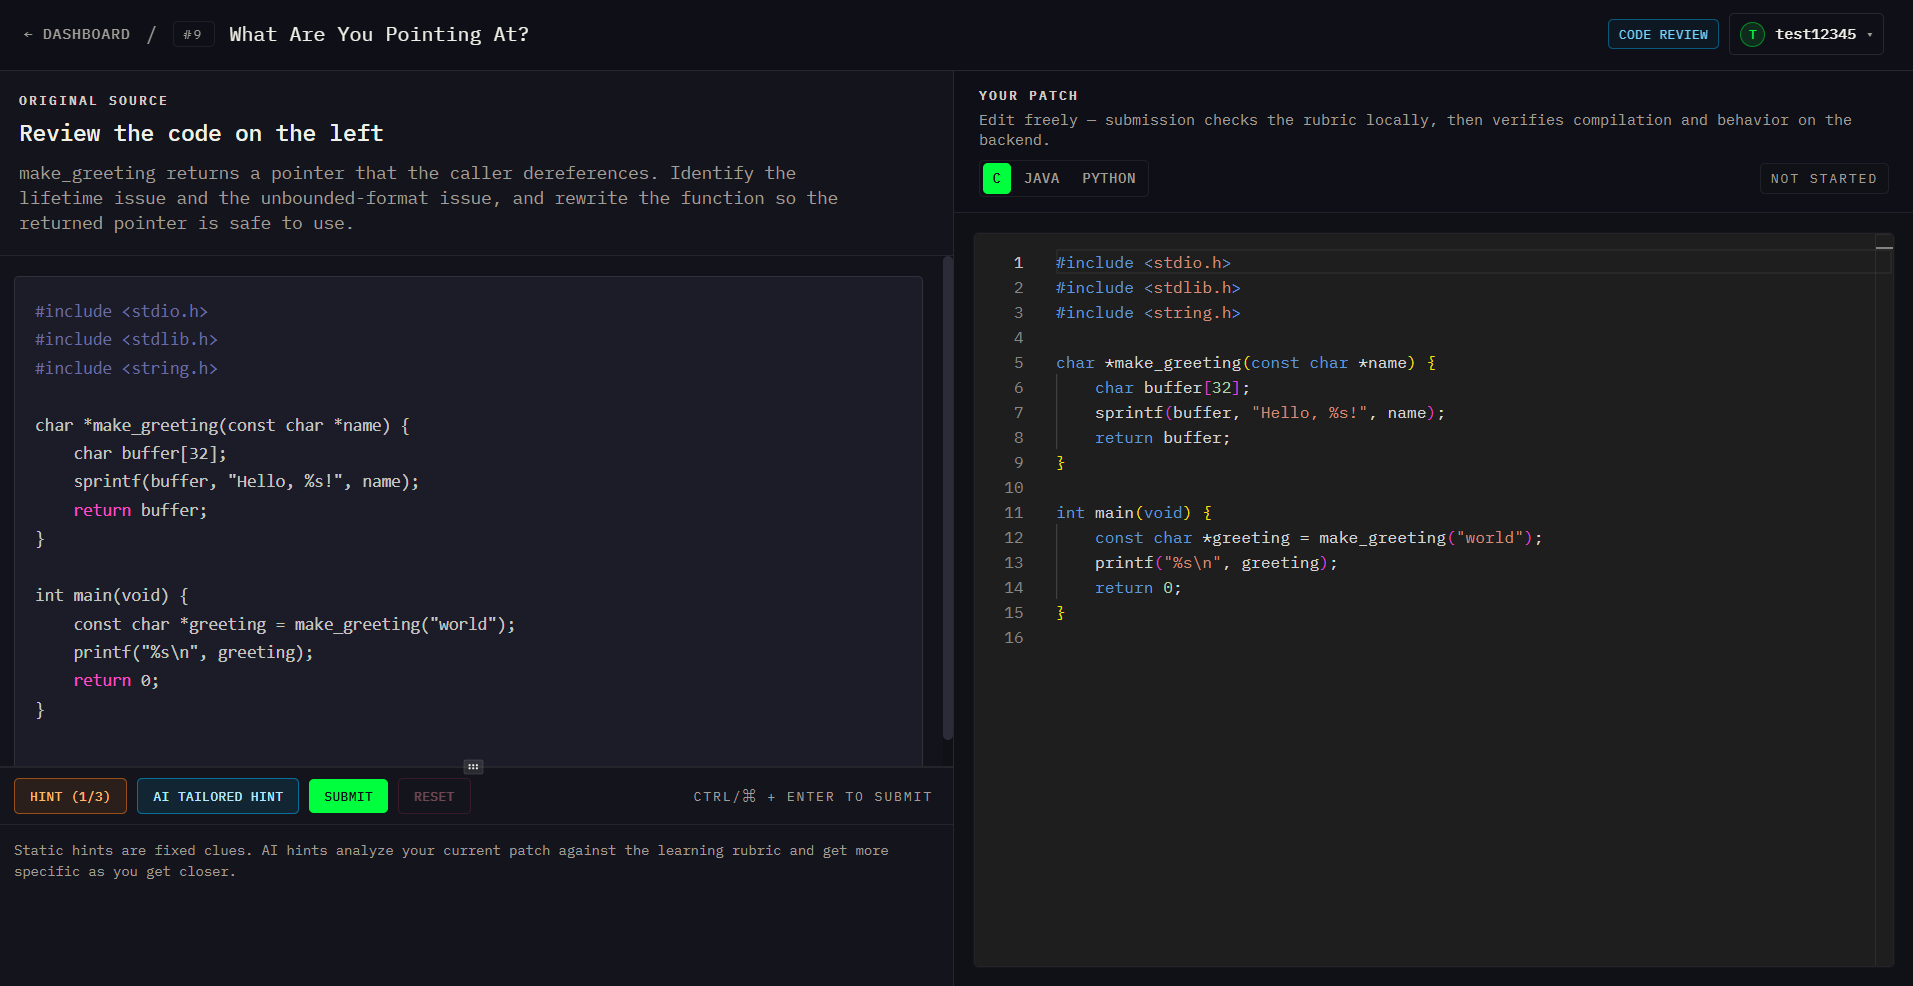The height and width of the screenshot is (986, 1913).
Task: Click the 'Review the code on the left' heading
Action: pyautogui.click(x=201, y=134)
